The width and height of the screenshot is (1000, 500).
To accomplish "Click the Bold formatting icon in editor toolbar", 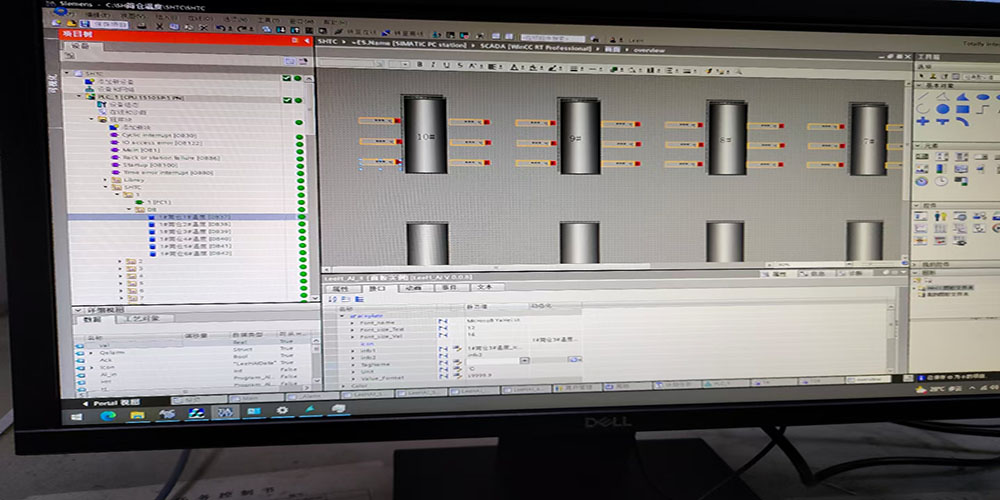I will pos(418,63).
